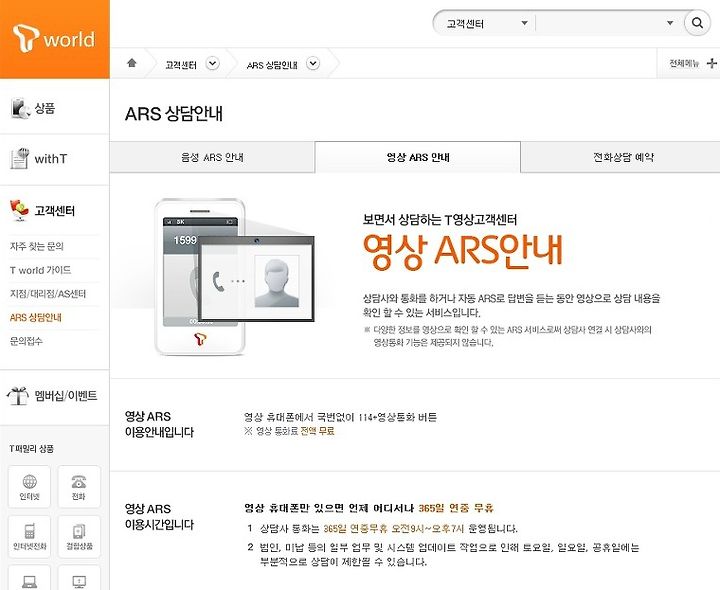The image size is (720, 590).
Task: Click the 고객센터 breadcrumb text
Action: tap(181, 65)
